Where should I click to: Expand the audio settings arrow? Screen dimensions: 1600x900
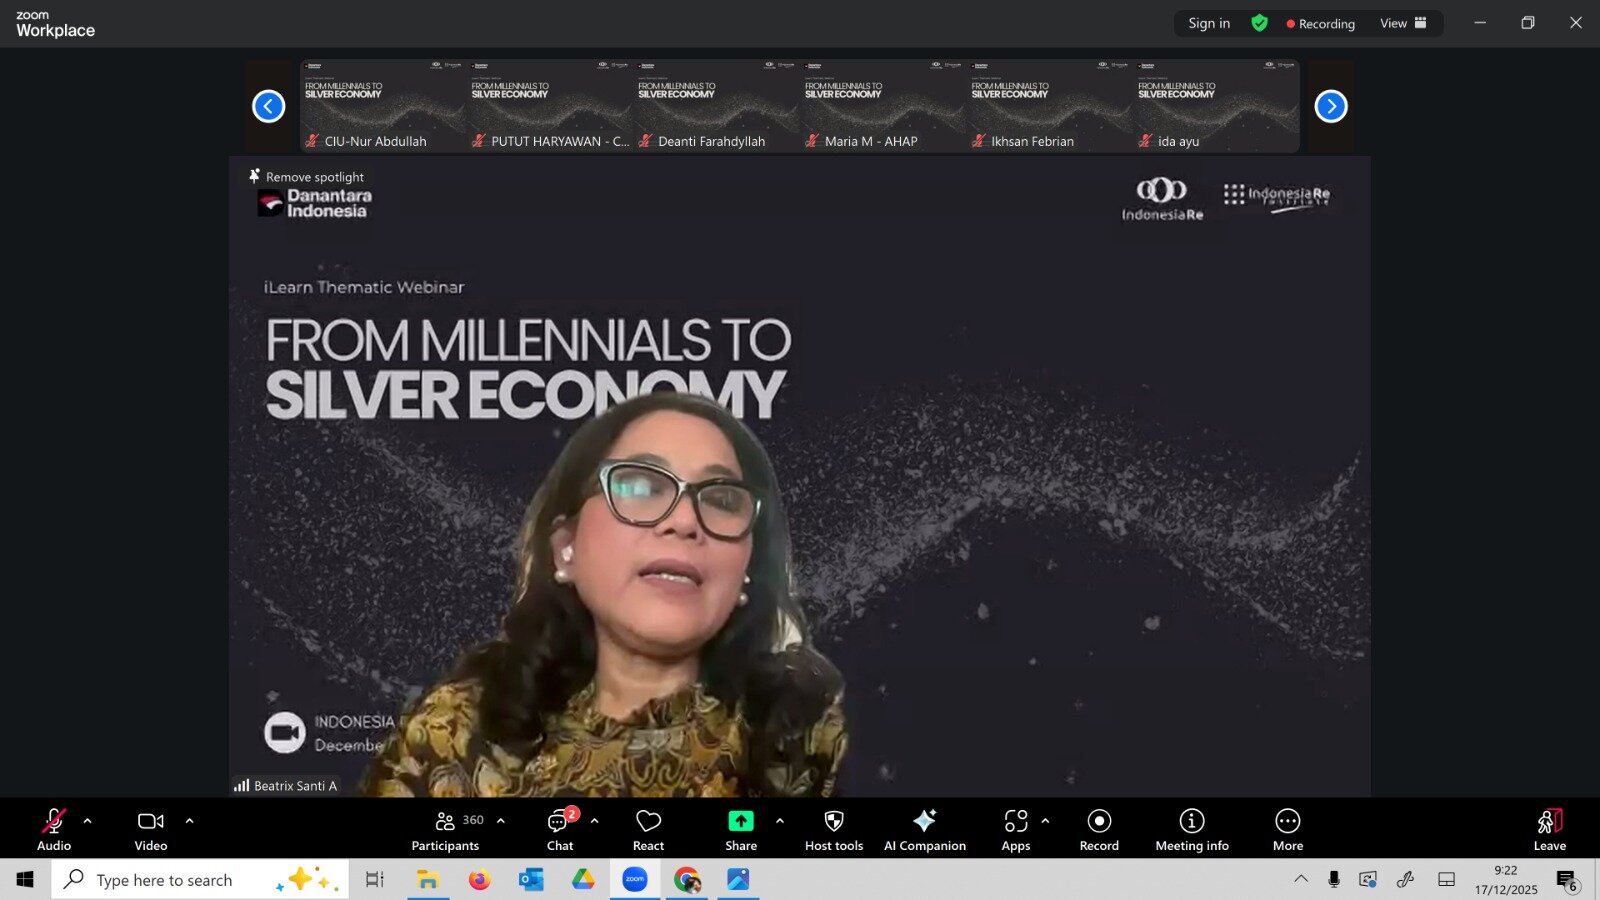[x=88, y=821]
